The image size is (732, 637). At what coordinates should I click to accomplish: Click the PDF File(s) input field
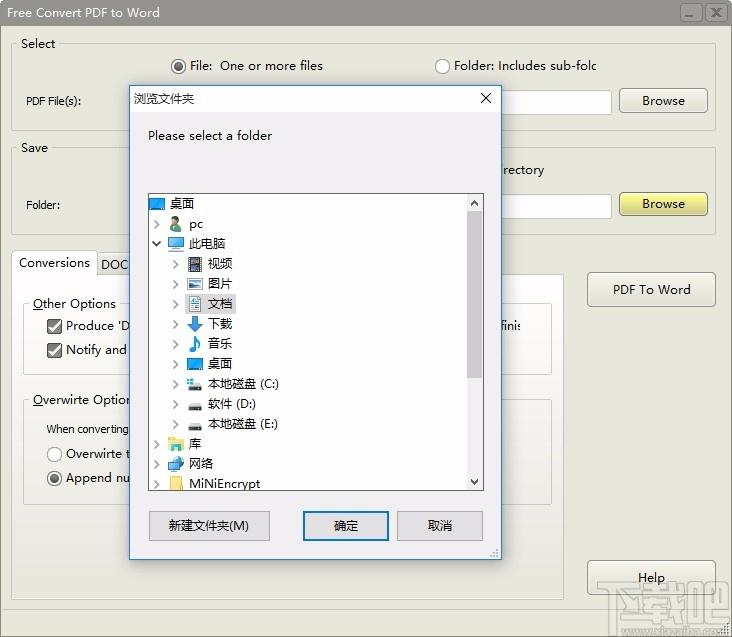556,102
